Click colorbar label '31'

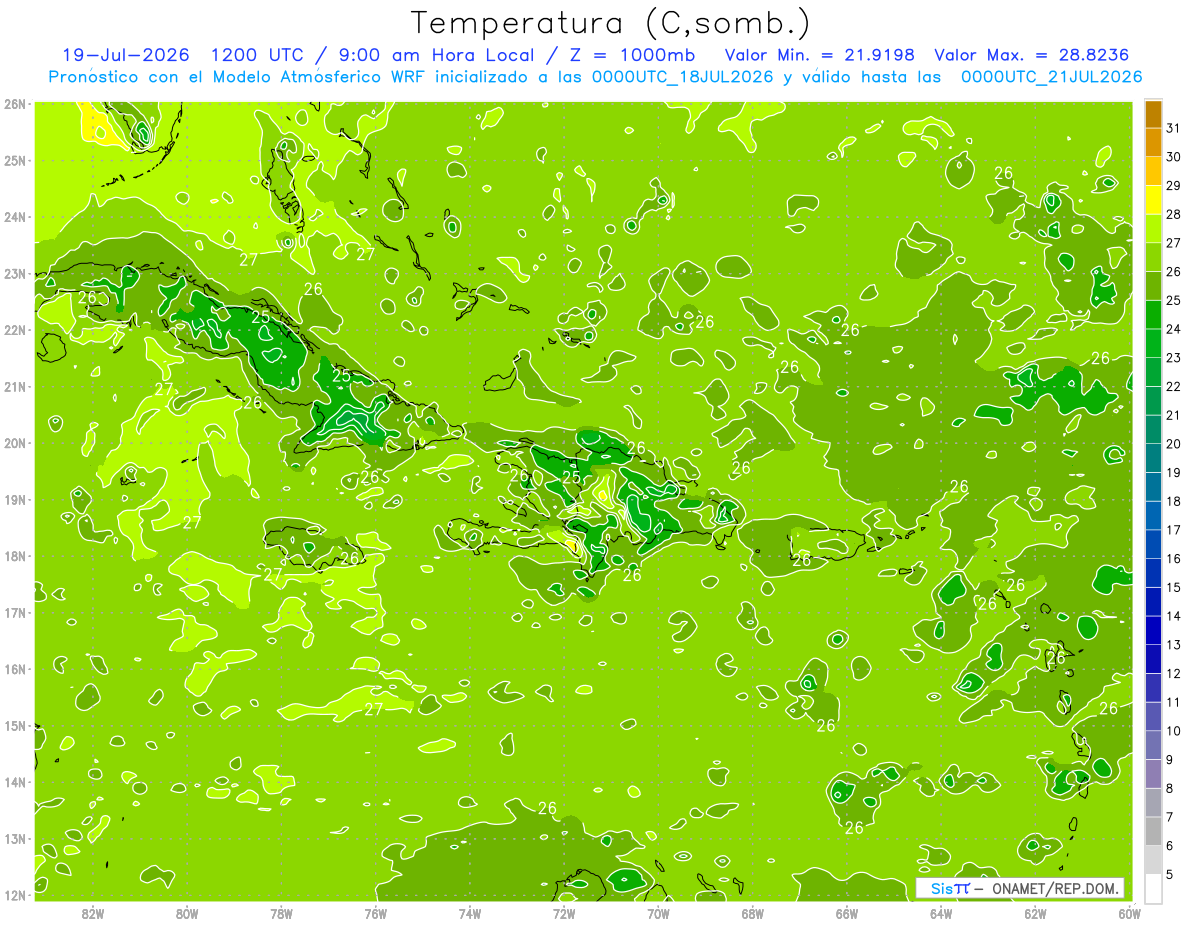(x=1174, y=128)
